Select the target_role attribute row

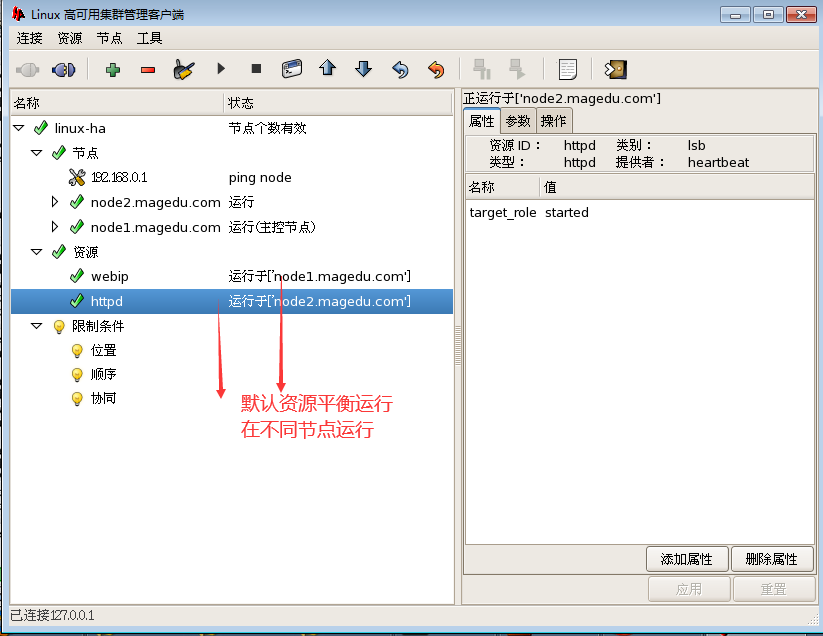tap(503, 213)
